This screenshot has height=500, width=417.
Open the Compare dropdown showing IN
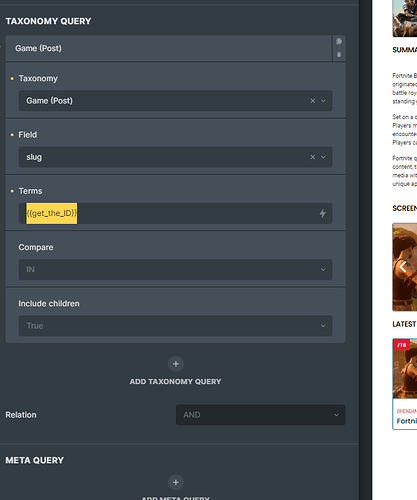coord(175,270)
